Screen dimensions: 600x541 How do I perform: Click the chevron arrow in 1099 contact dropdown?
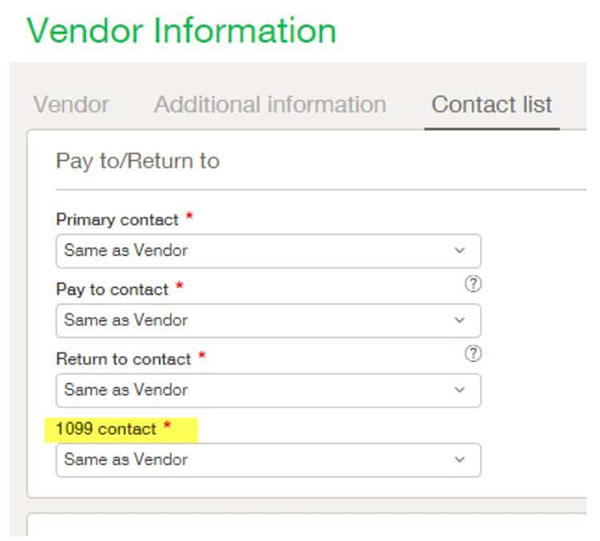(460, 460)
